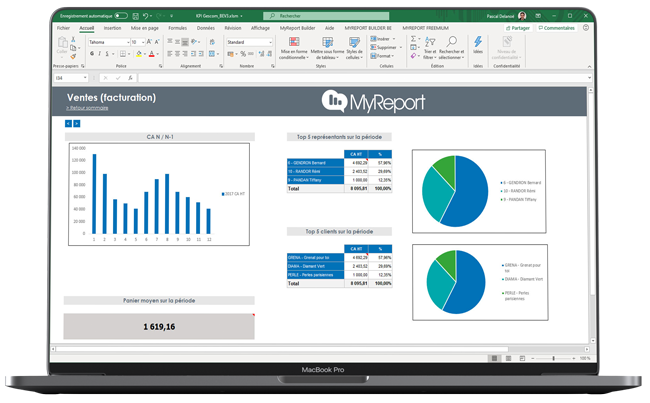
Task: Select top vertical alignment
Action: [x=170, y=42]
